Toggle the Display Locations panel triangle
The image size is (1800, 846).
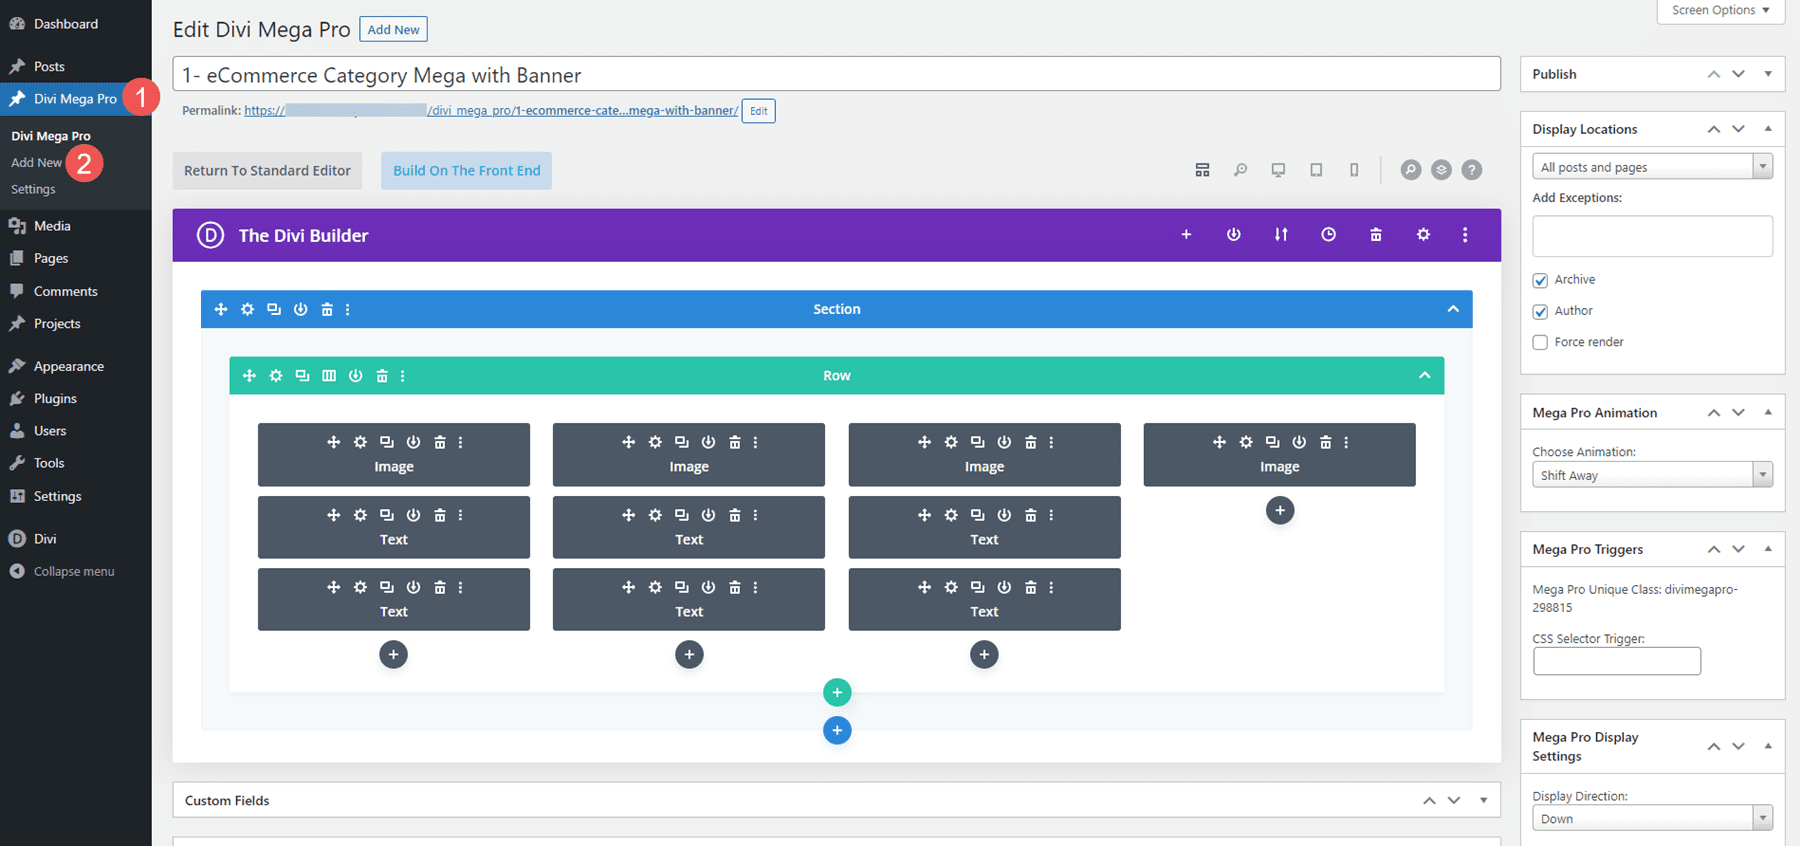coord(1768,129)
